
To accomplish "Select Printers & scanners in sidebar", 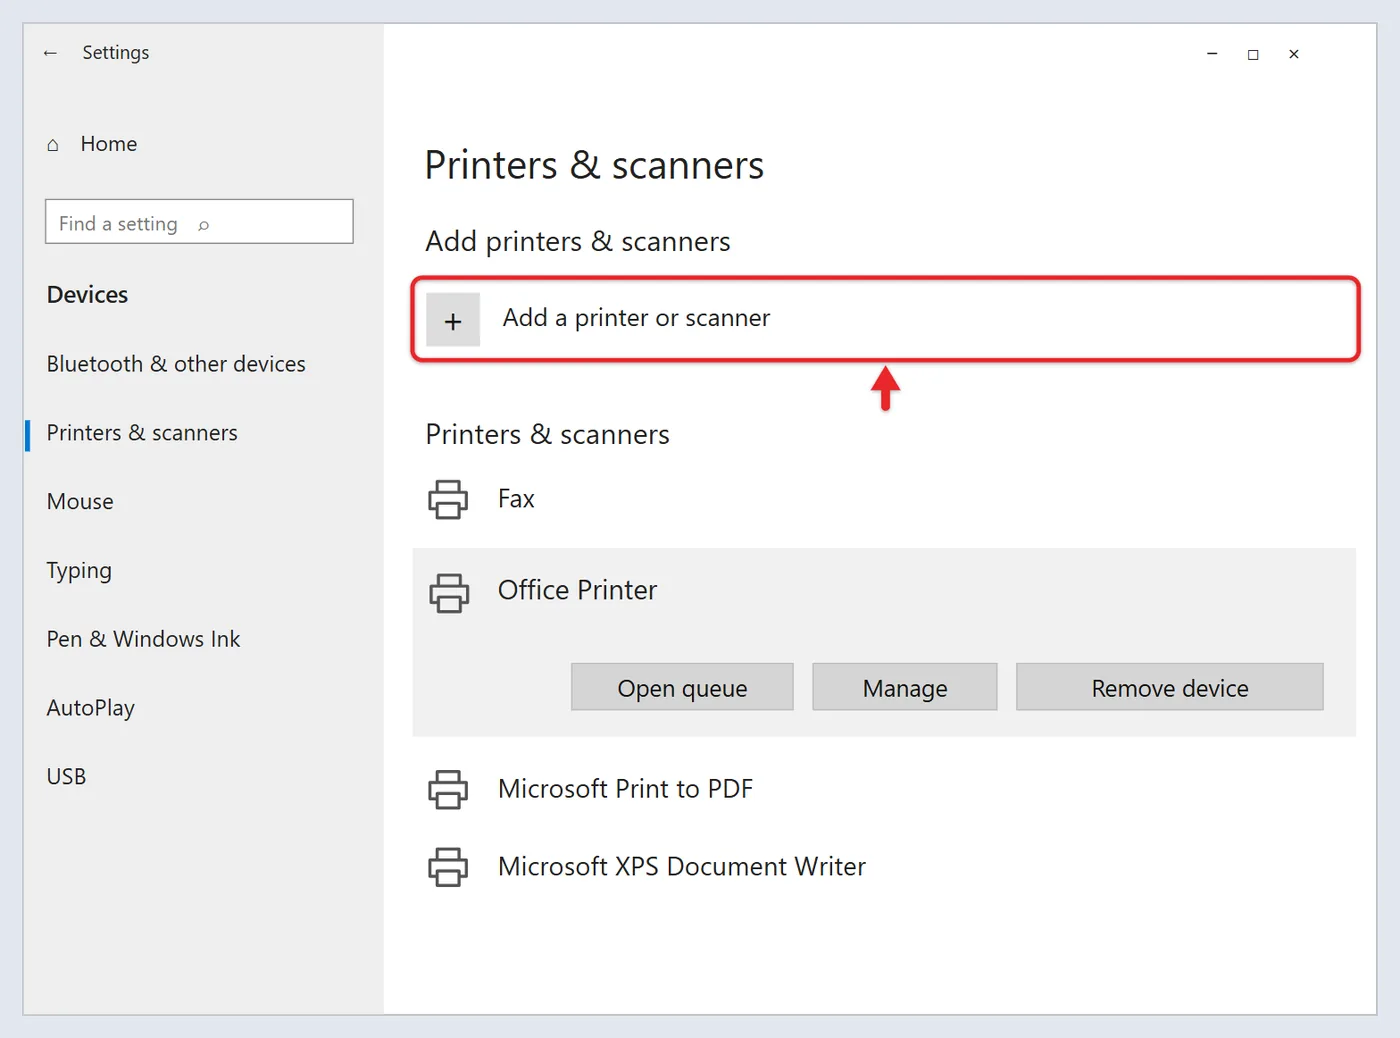I will 142,433.
